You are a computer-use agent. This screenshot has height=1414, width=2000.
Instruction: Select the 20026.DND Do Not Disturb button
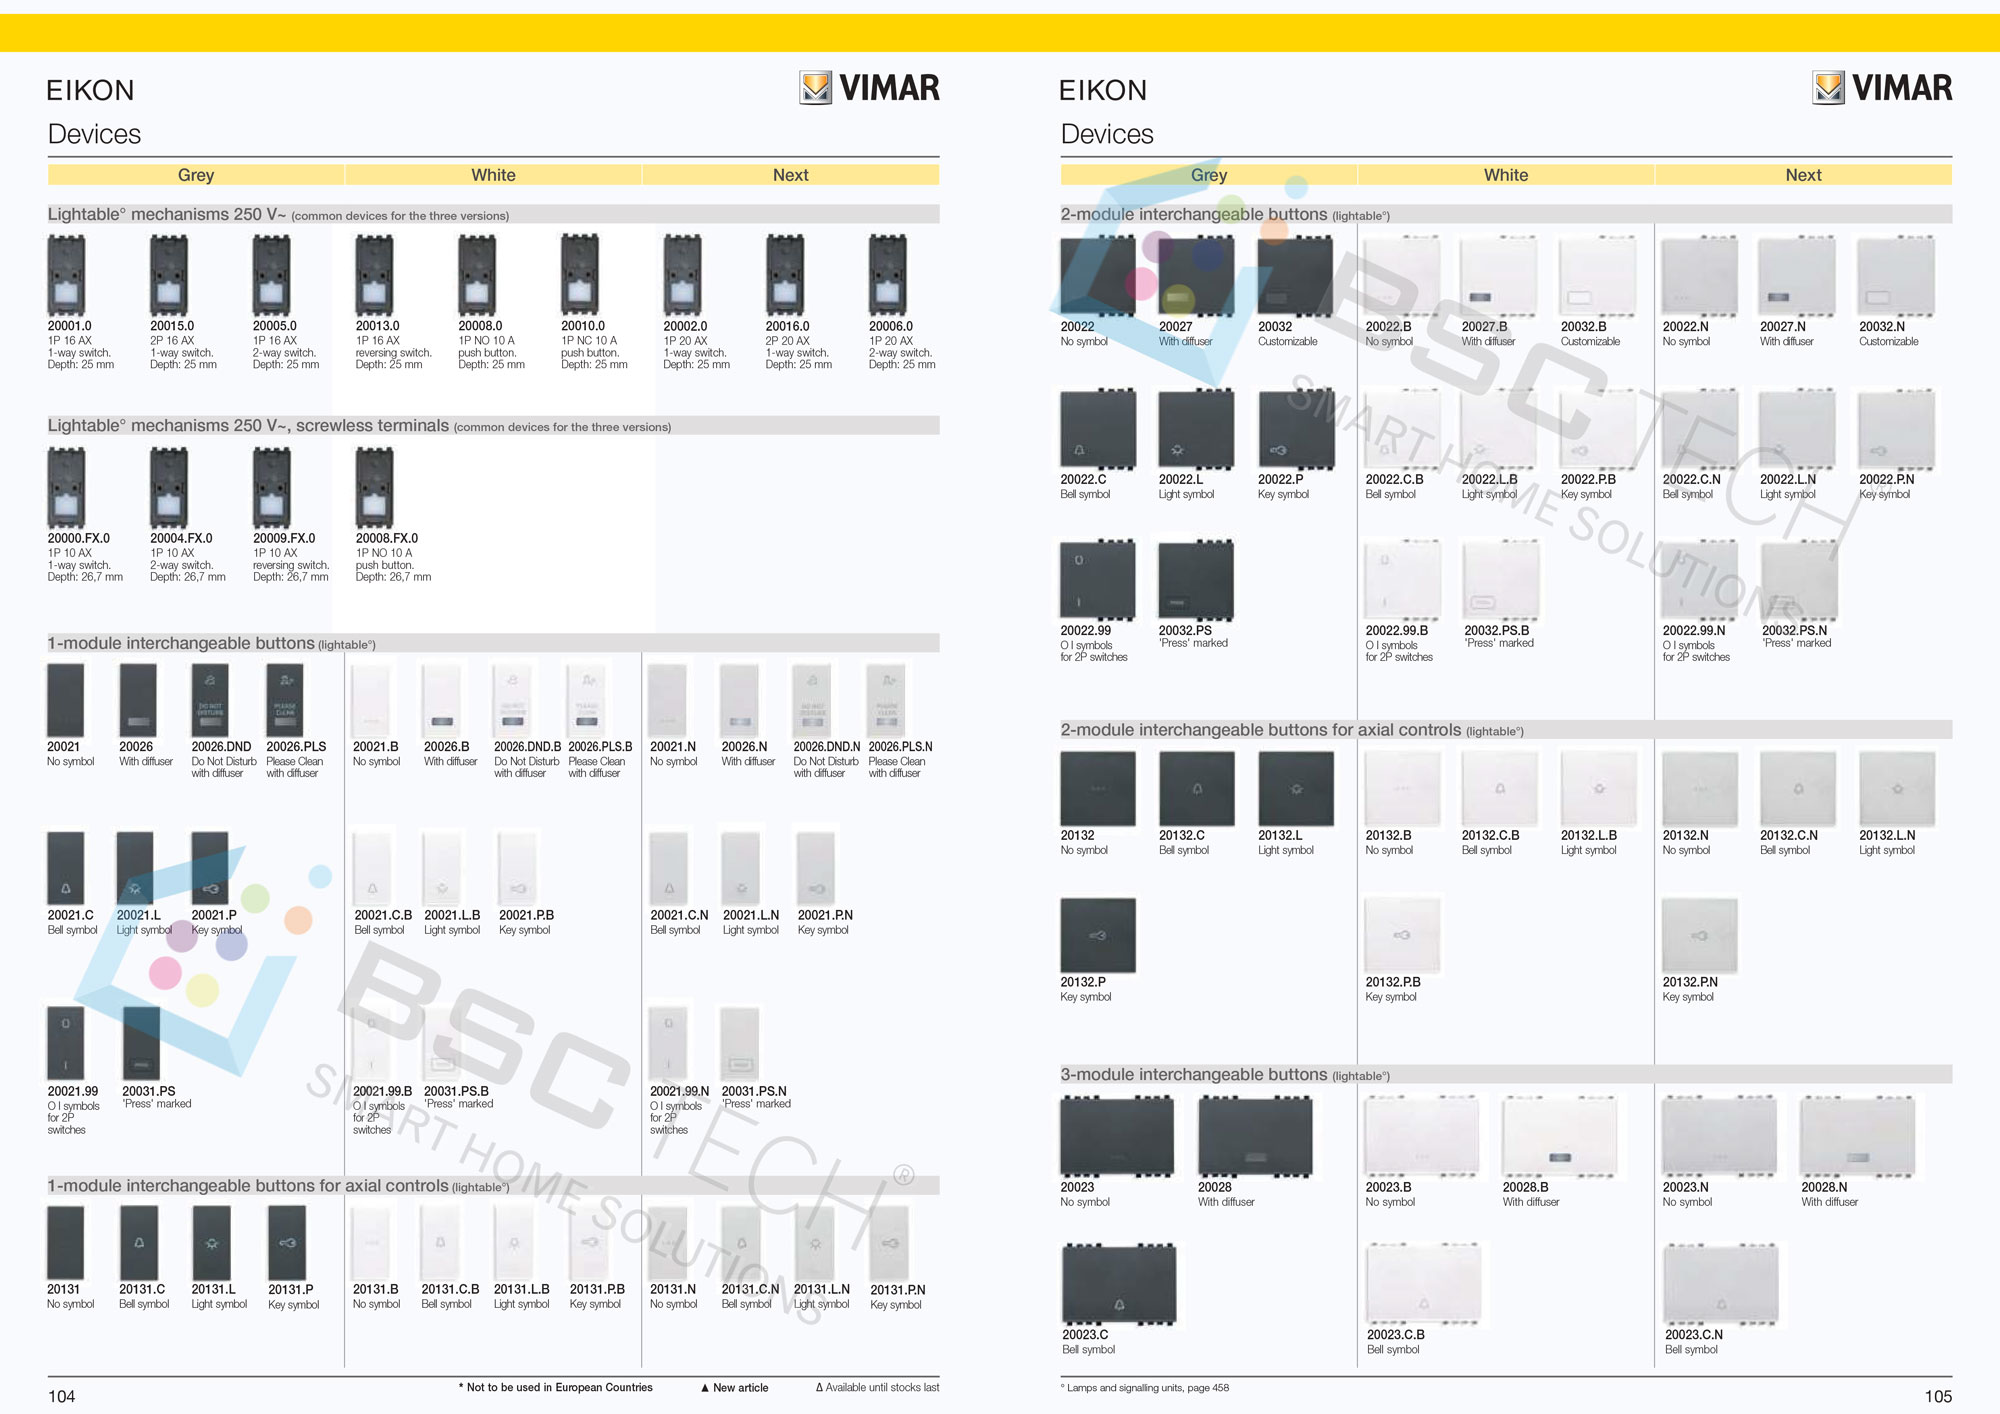click(210, 700)
